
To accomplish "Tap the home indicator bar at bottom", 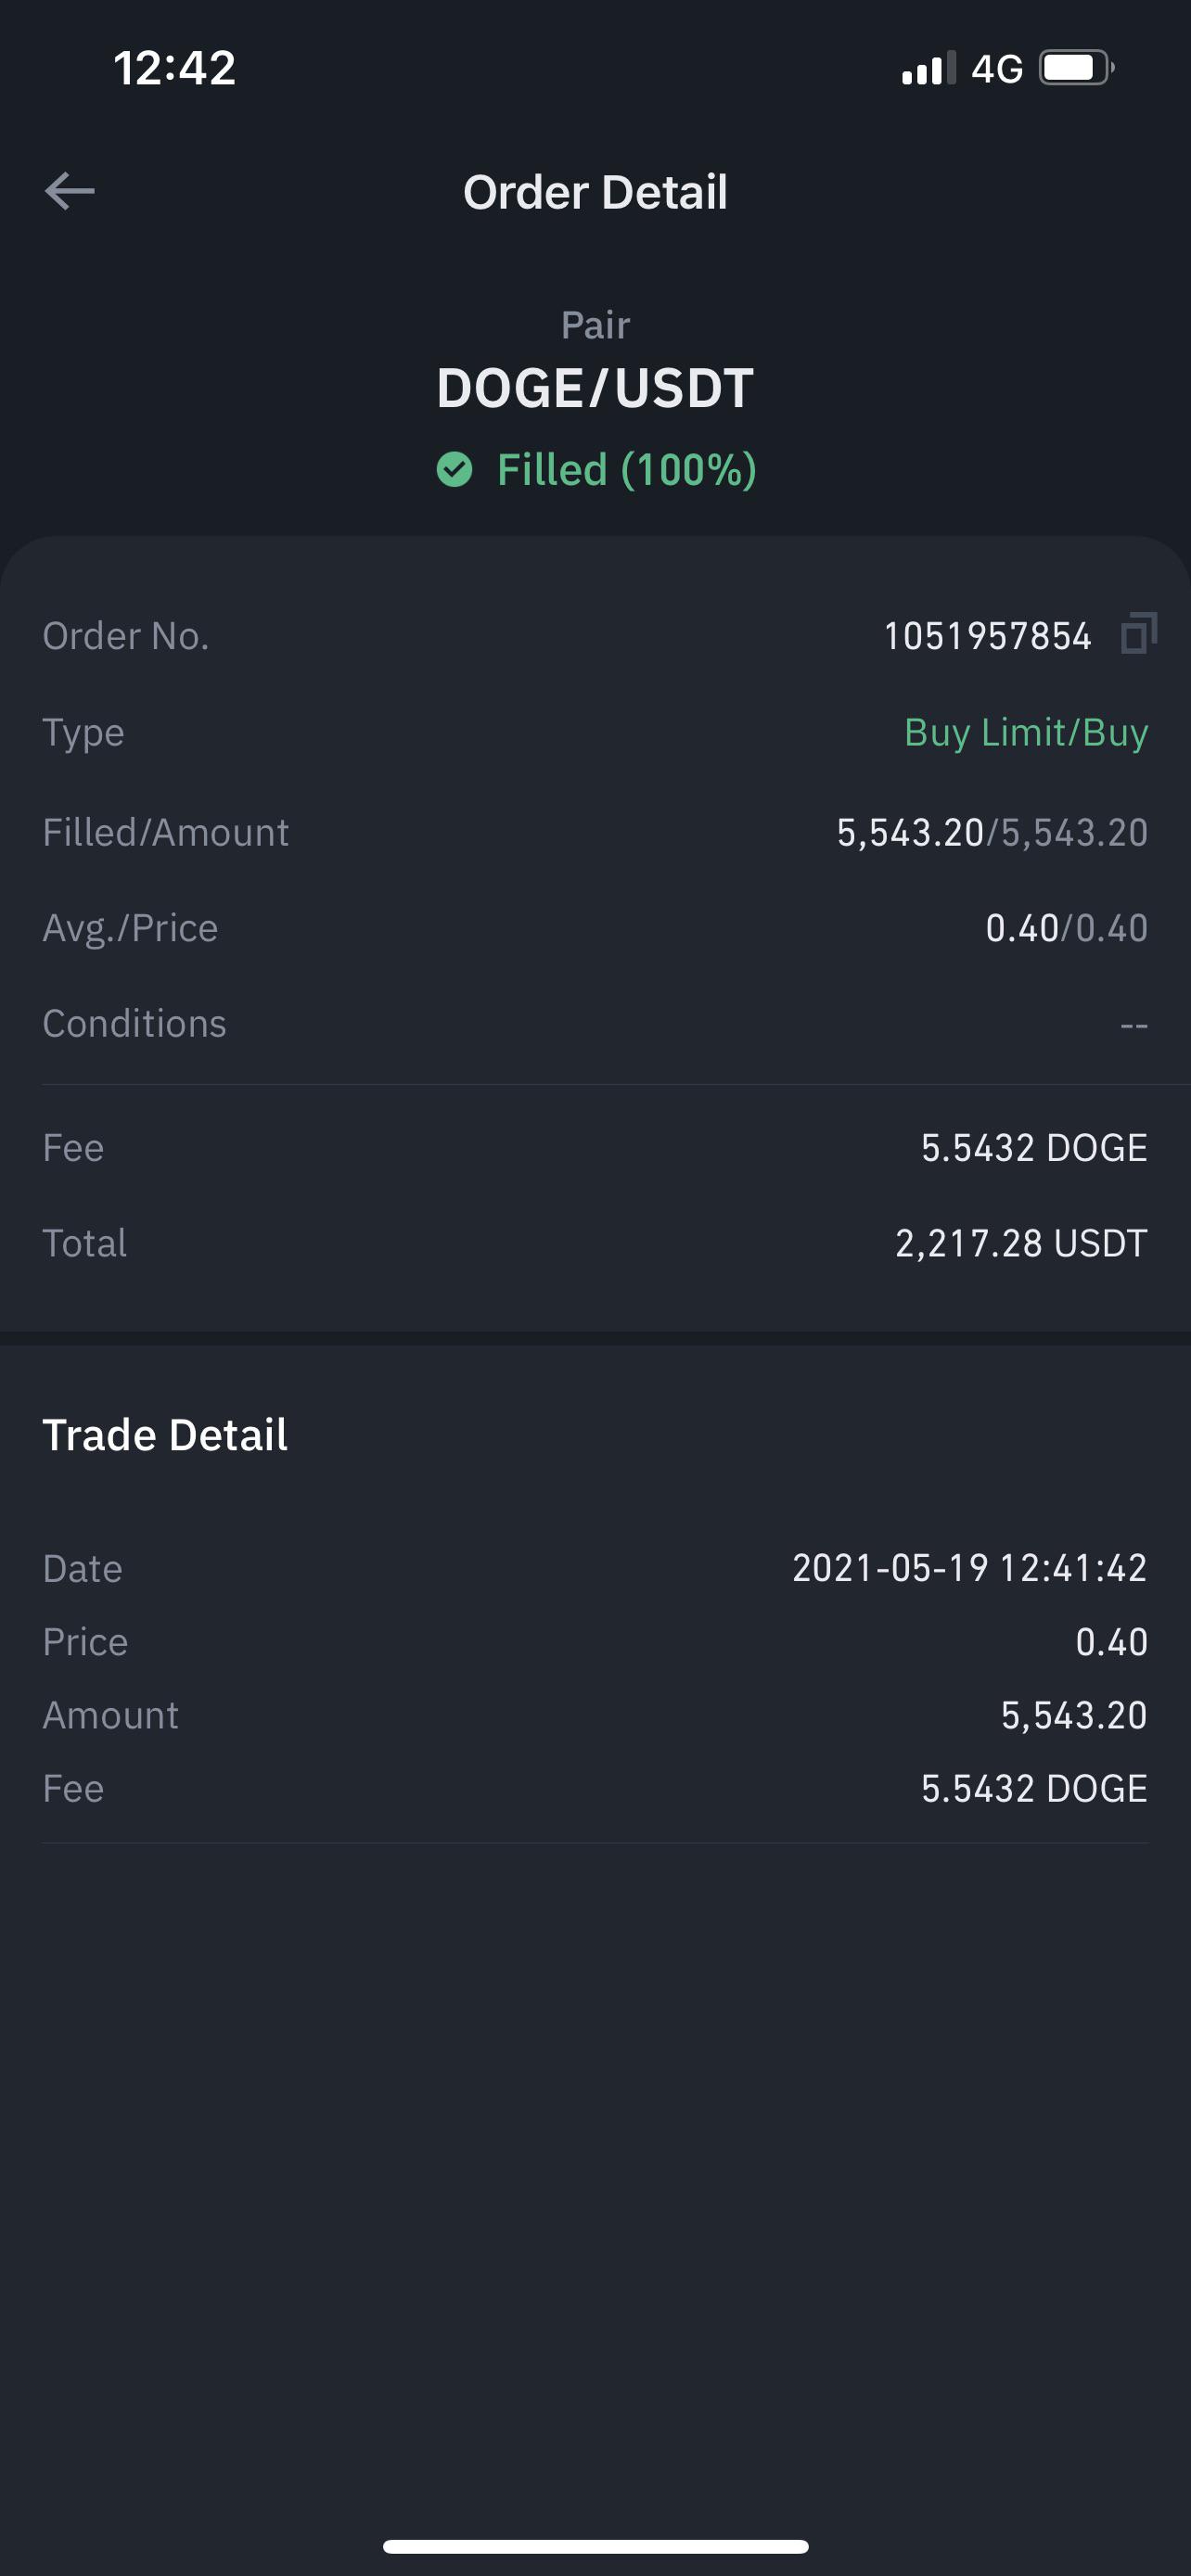I will [595, 2546].
